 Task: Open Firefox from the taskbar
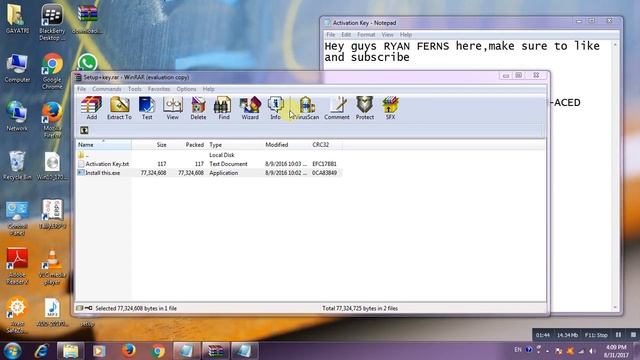point(129,351)
